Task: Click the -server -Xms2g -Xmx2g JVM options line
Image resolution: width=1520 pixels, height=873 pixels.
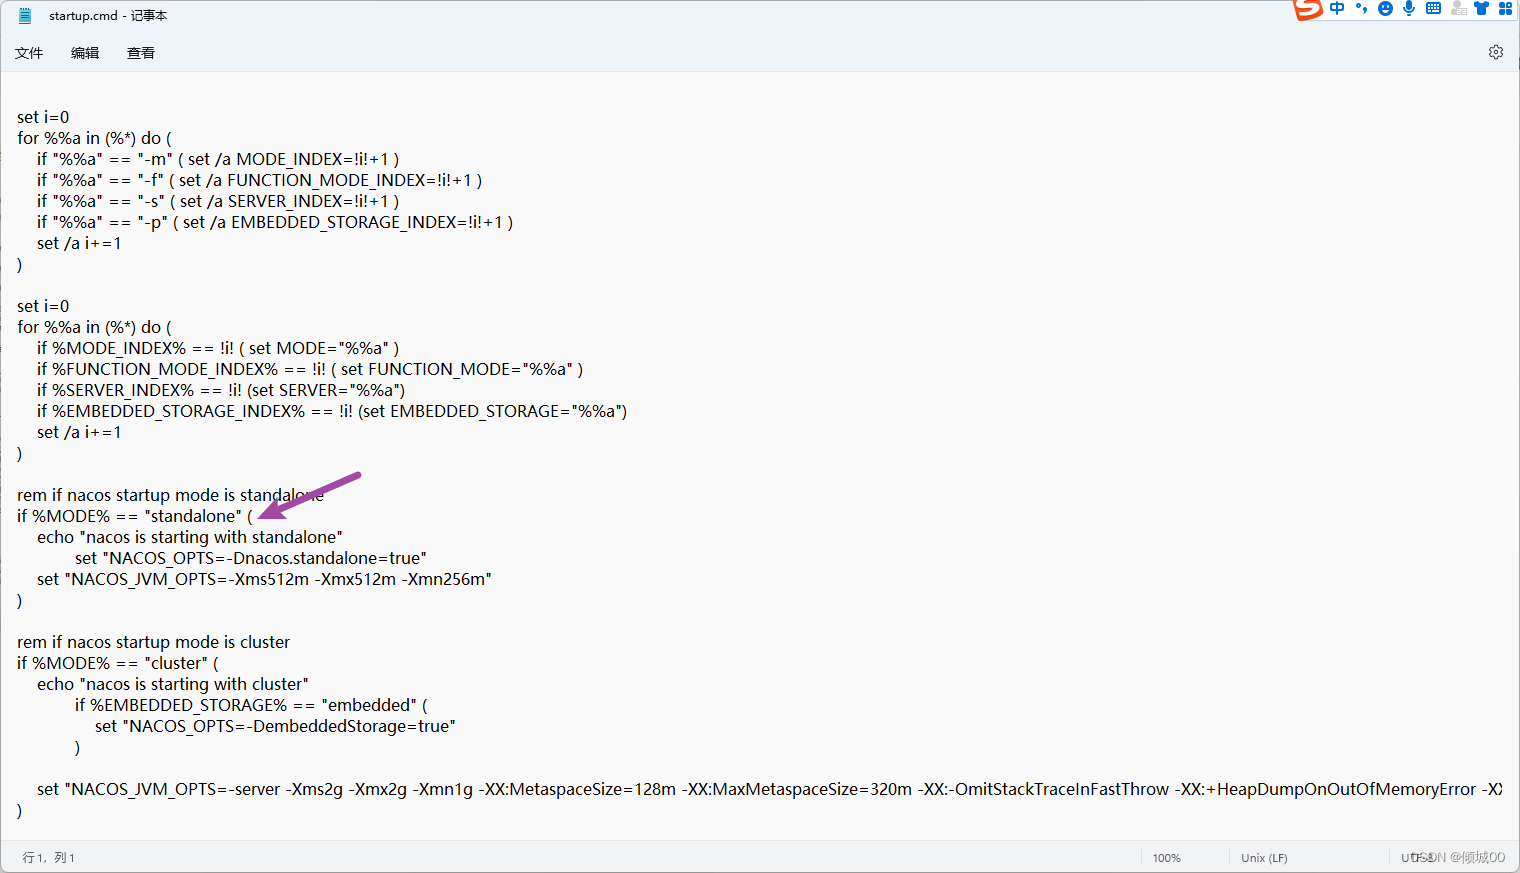Action: pos(769,789)
